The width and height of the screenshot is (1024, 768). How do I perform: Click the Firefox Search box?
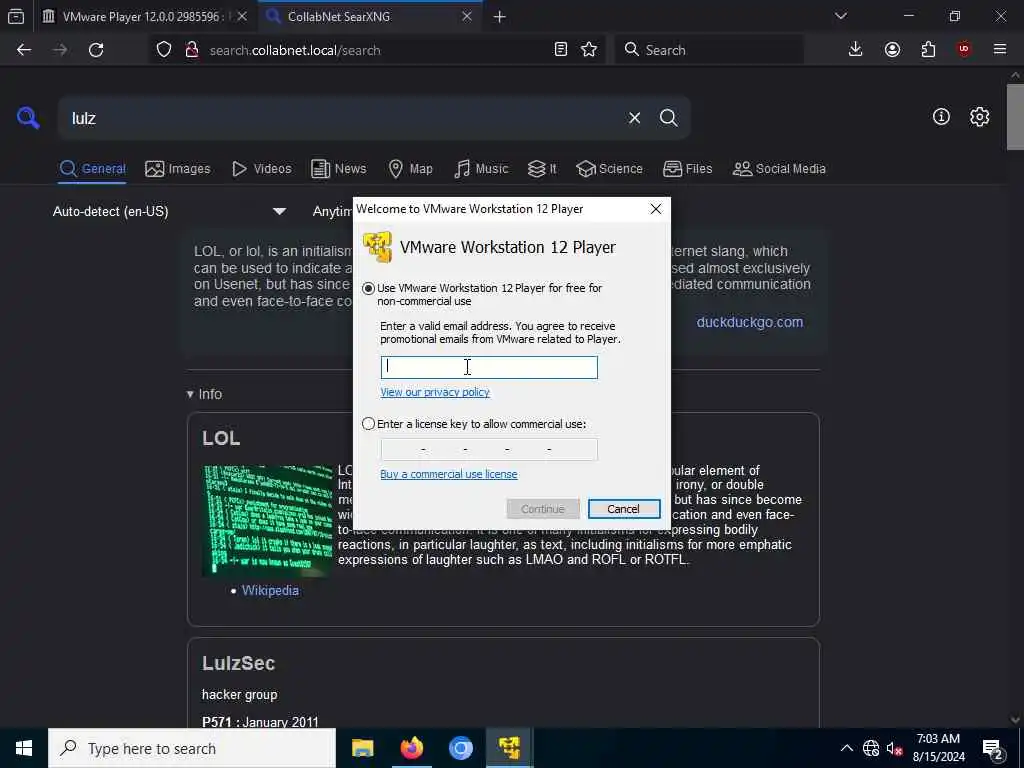coord(709,50)
